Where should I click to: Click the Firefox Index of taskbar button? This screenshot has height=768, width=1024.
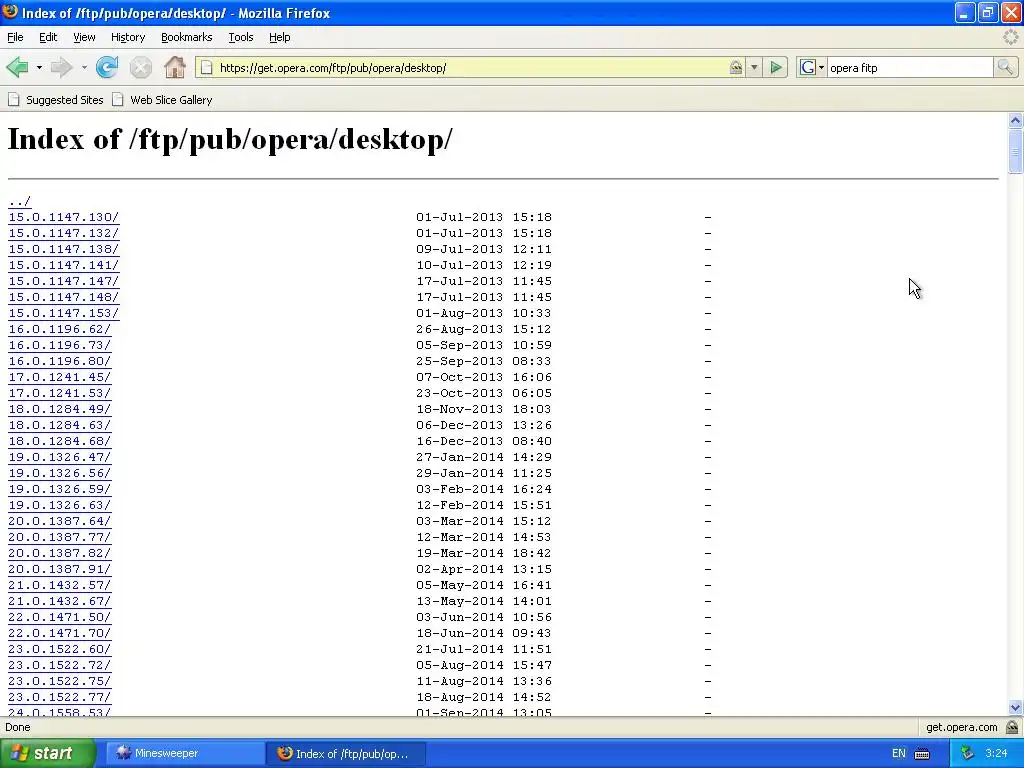coord(346,754)
